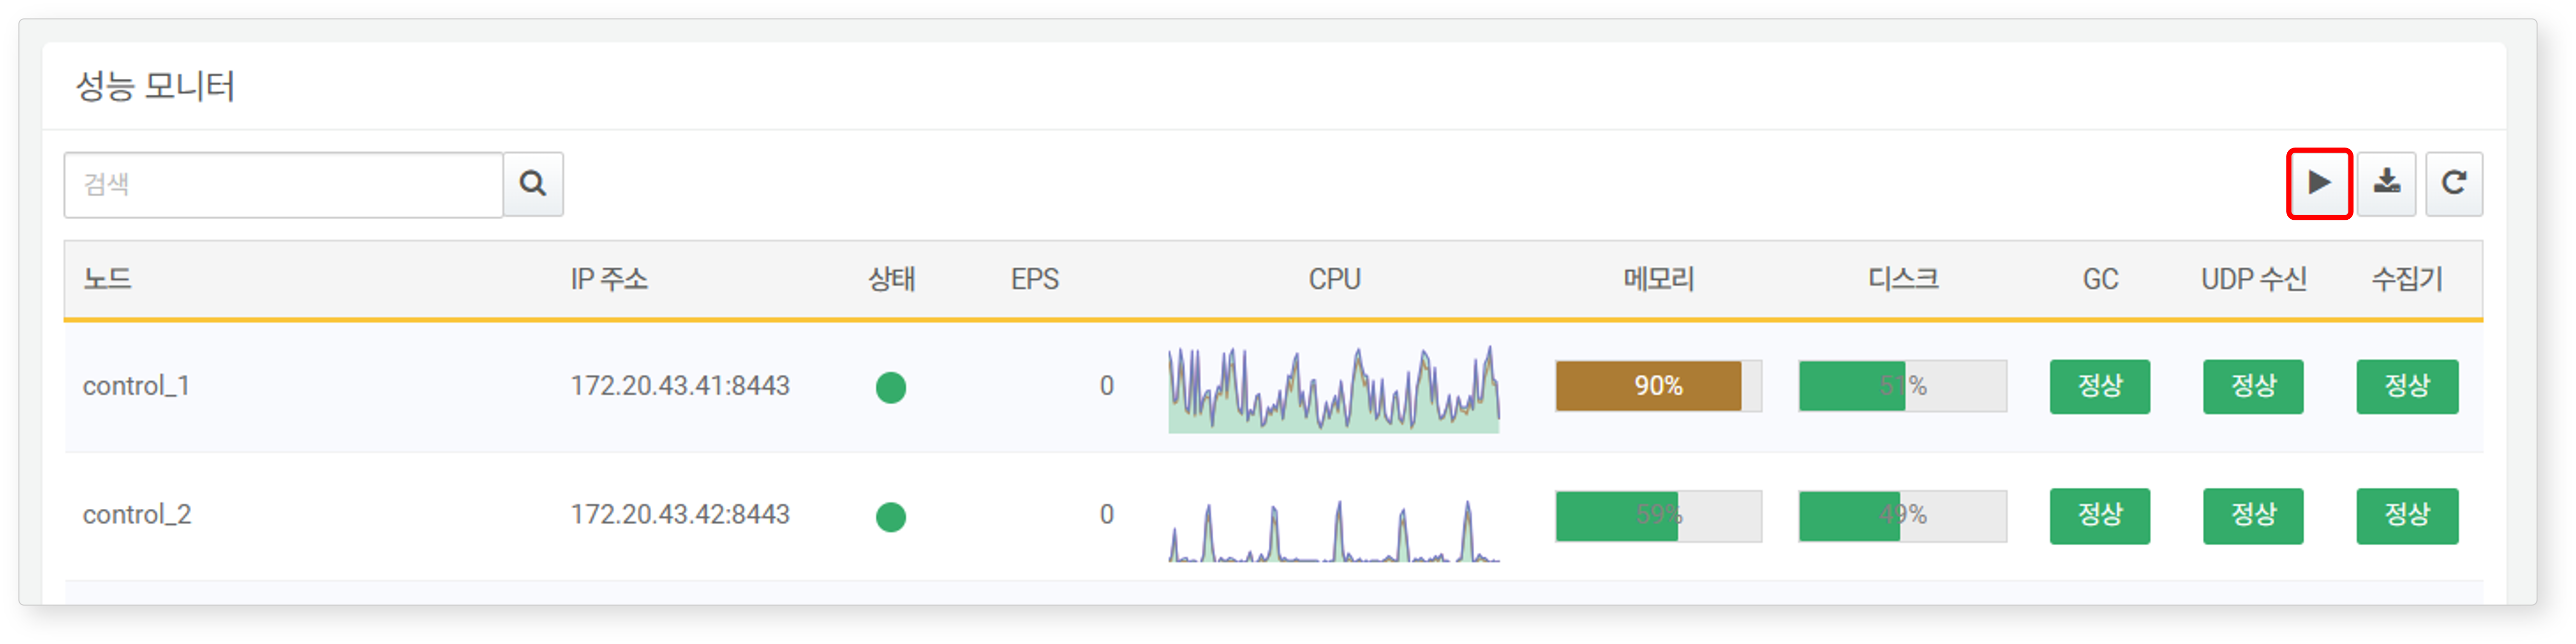
Task: Click the 메모리 column header
Action: coord(1658,279)
